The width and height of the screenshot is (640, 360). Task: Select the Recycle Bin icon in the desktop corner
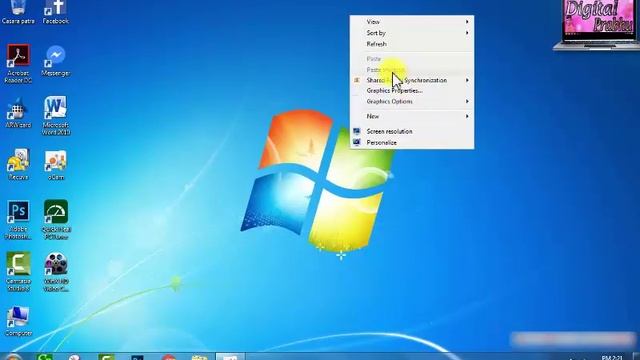coord(18,12)
